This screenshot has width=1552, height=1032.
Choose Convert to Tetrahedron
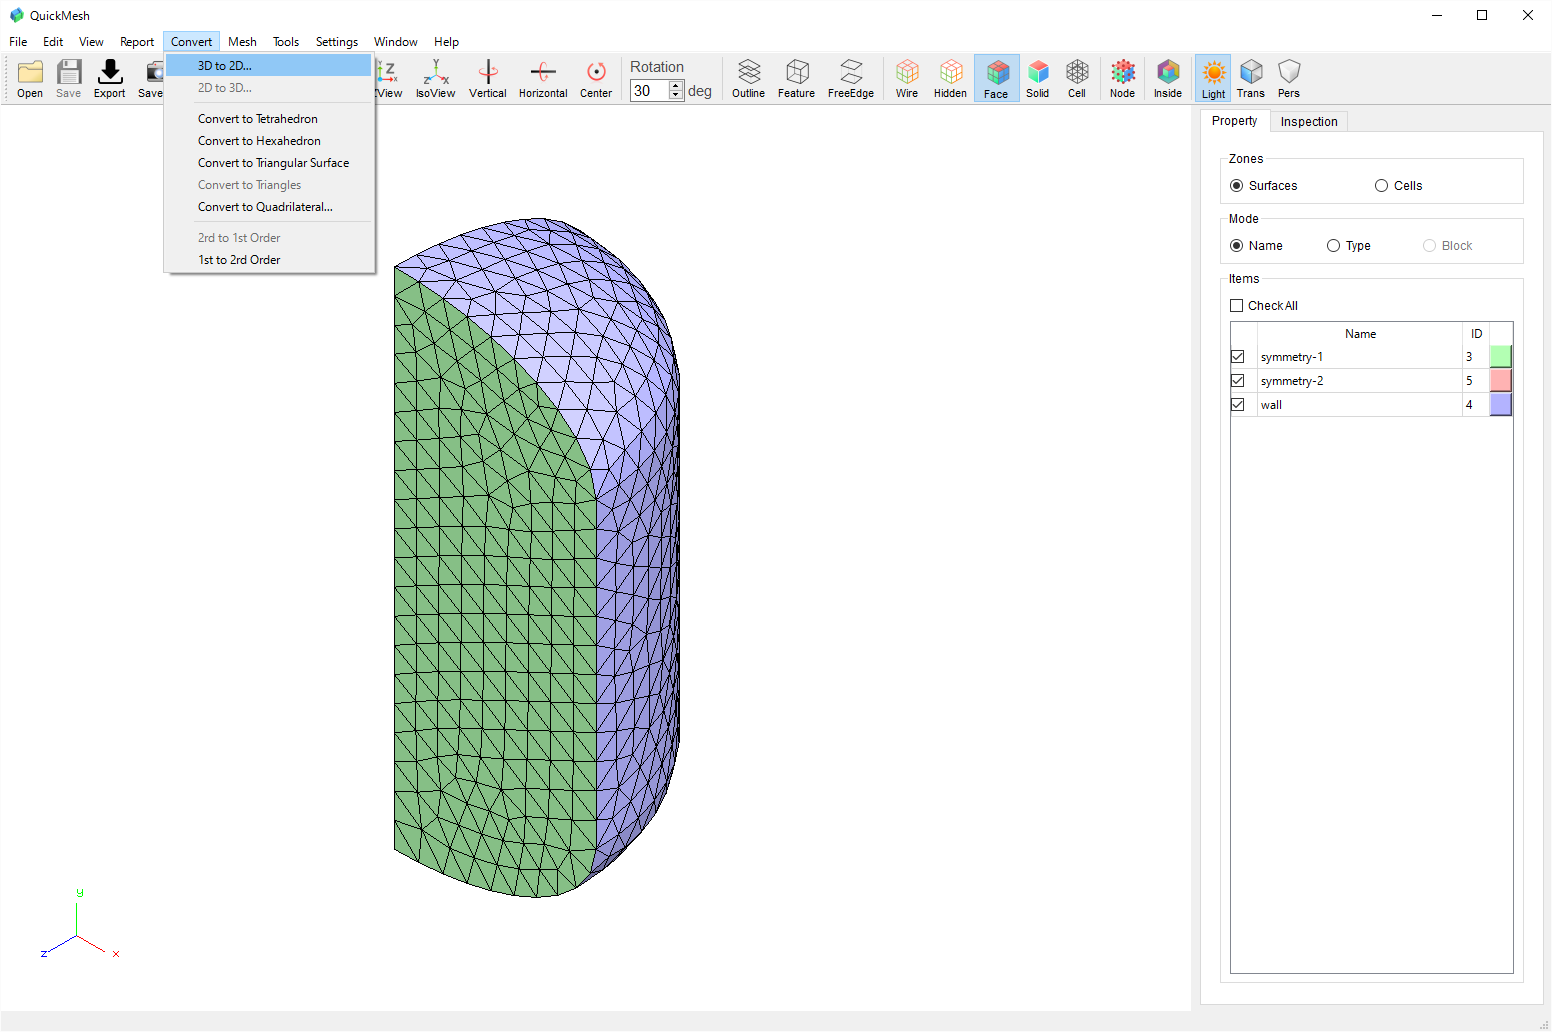pyautogui.click(x=268, y=119)
